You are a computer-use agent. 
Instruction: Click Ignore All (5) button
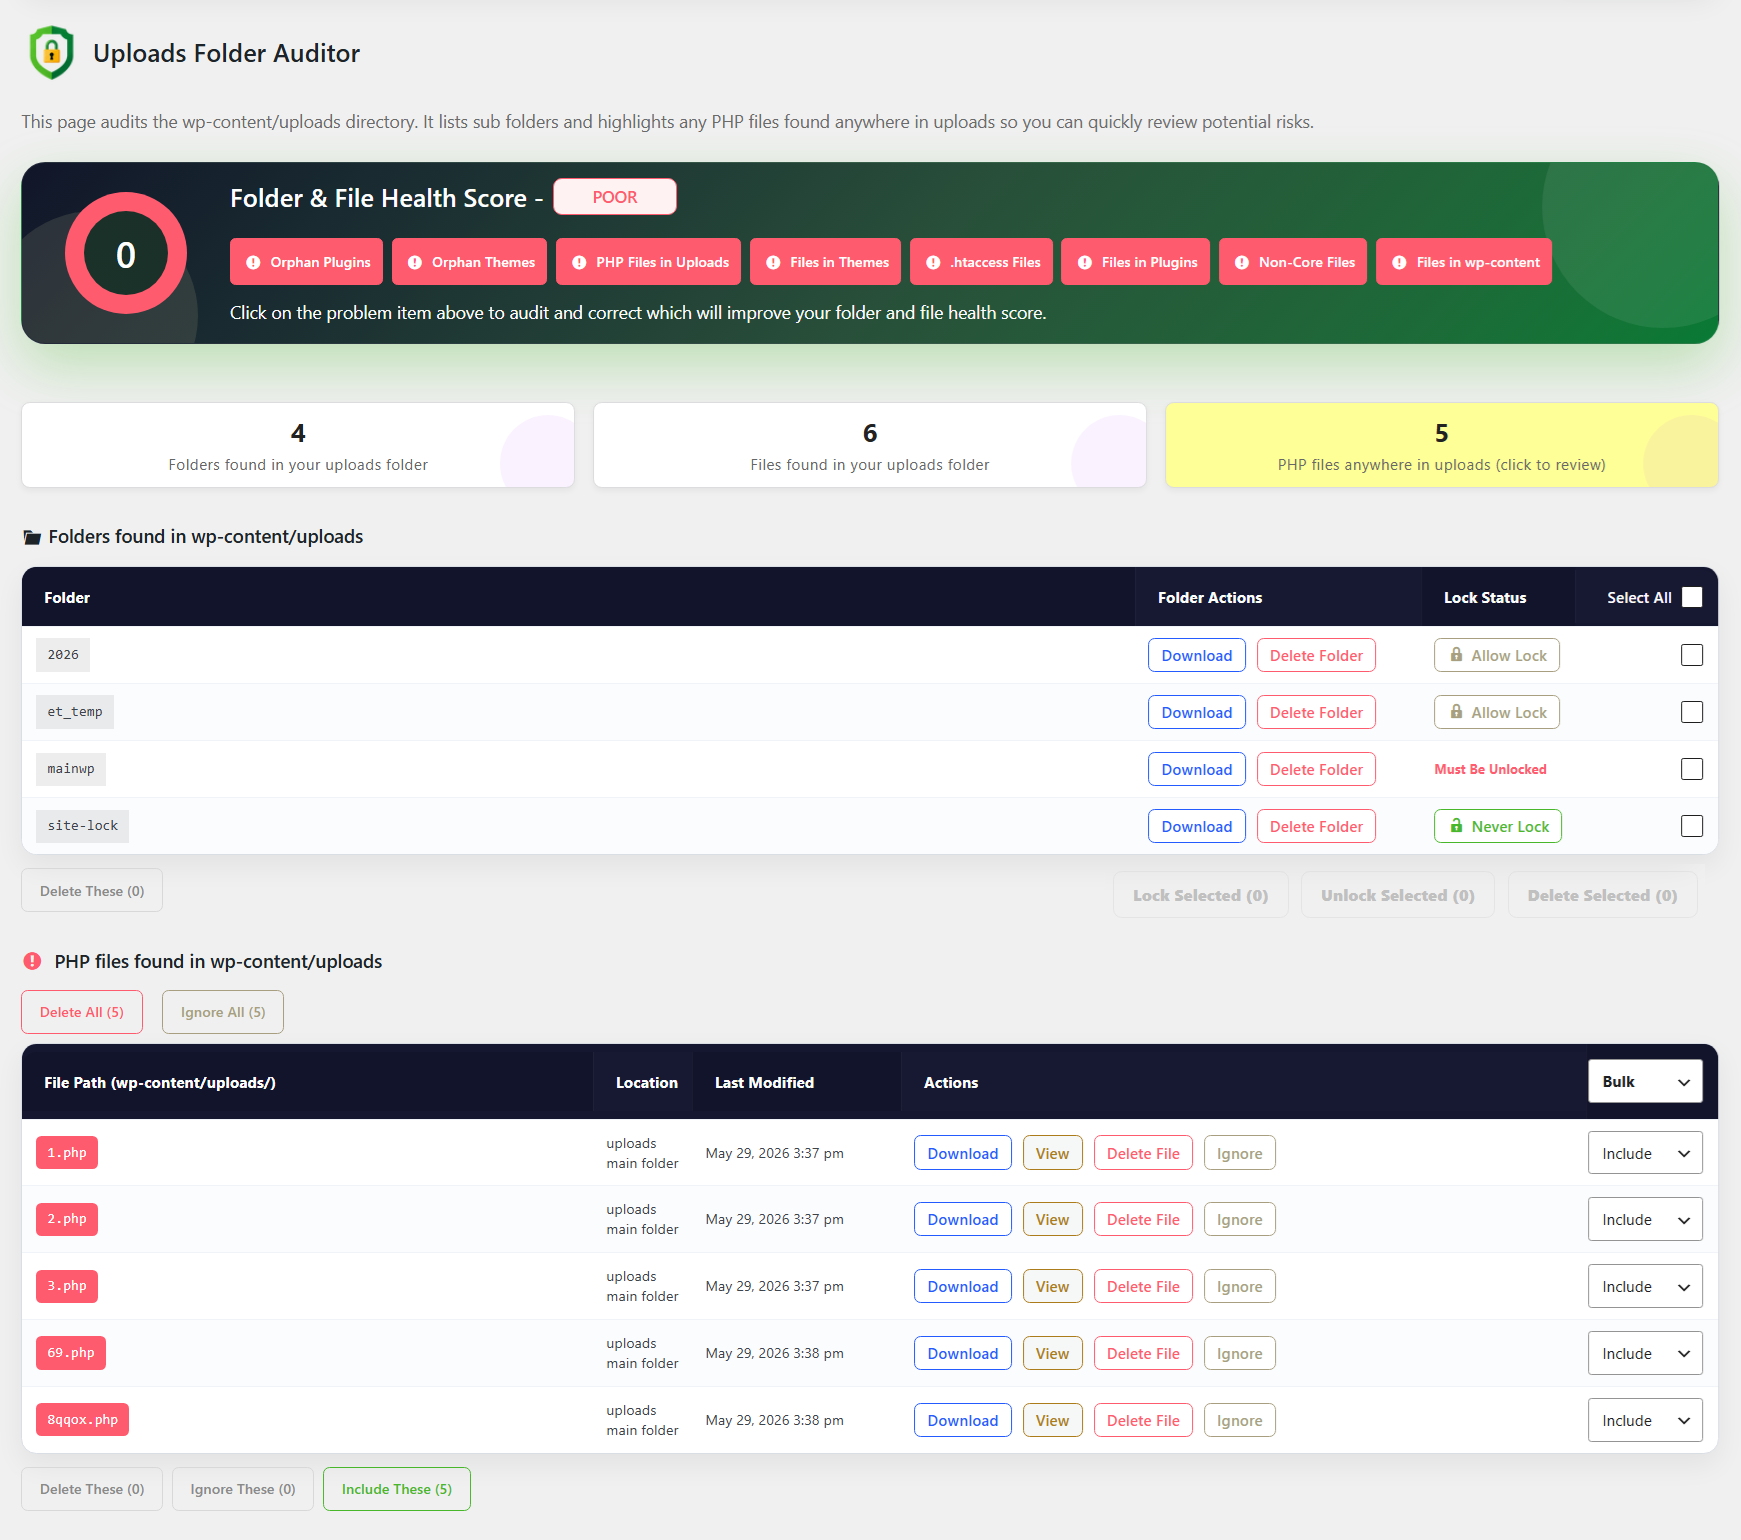point(223,1012)
